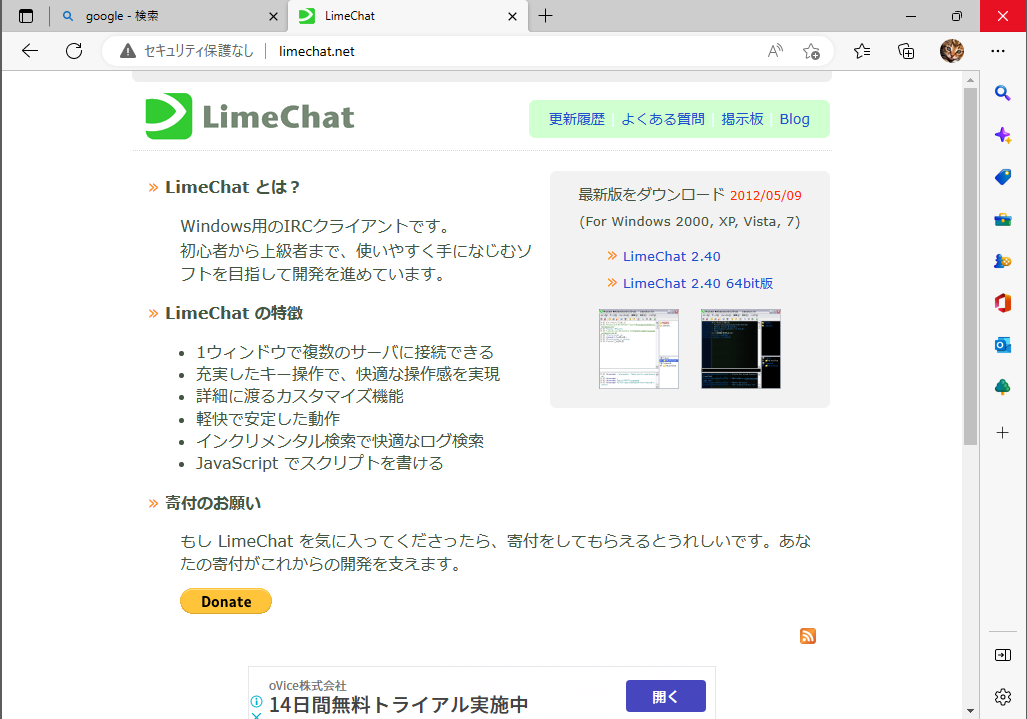Click the yellow Donate button

pos(225,601)
